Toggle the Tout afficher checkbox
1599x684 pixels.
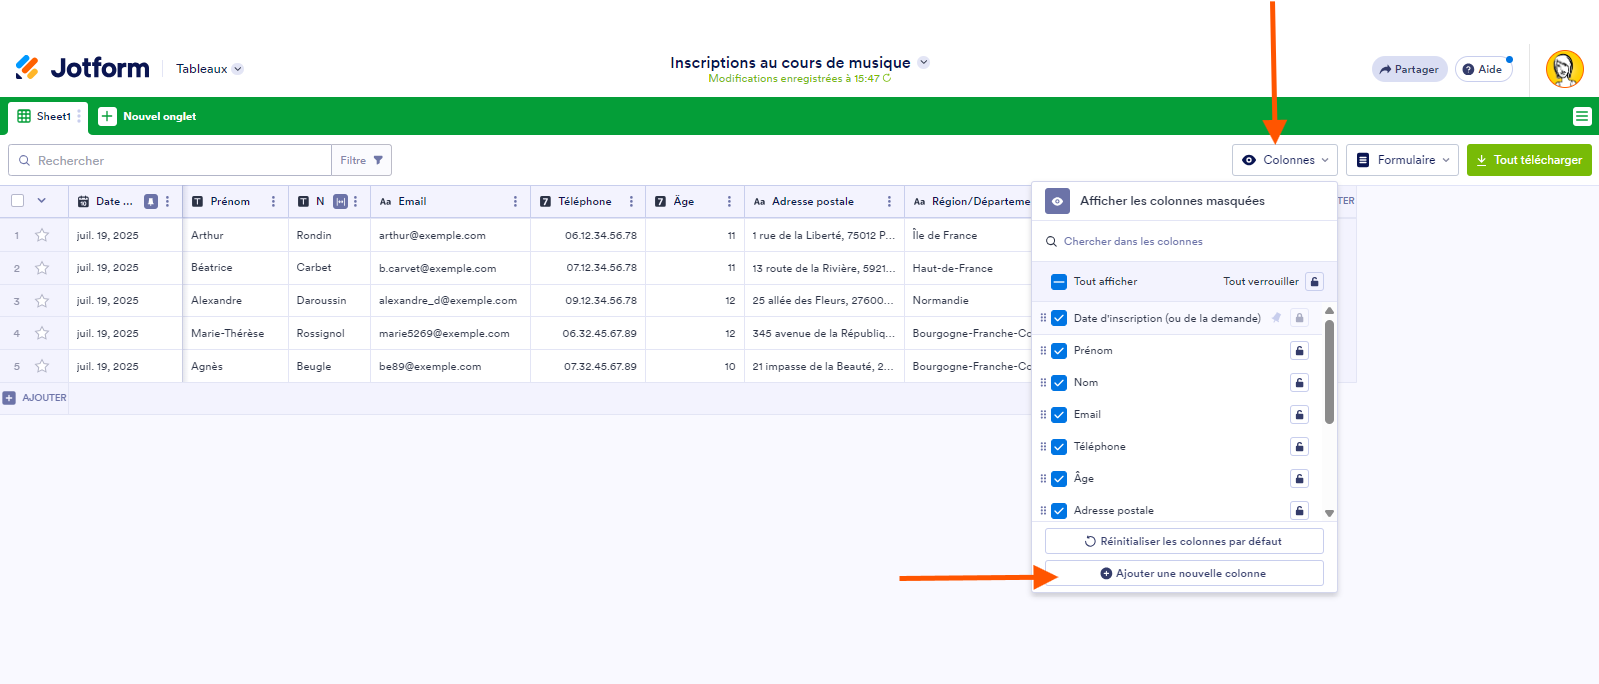click(1059, 282)
